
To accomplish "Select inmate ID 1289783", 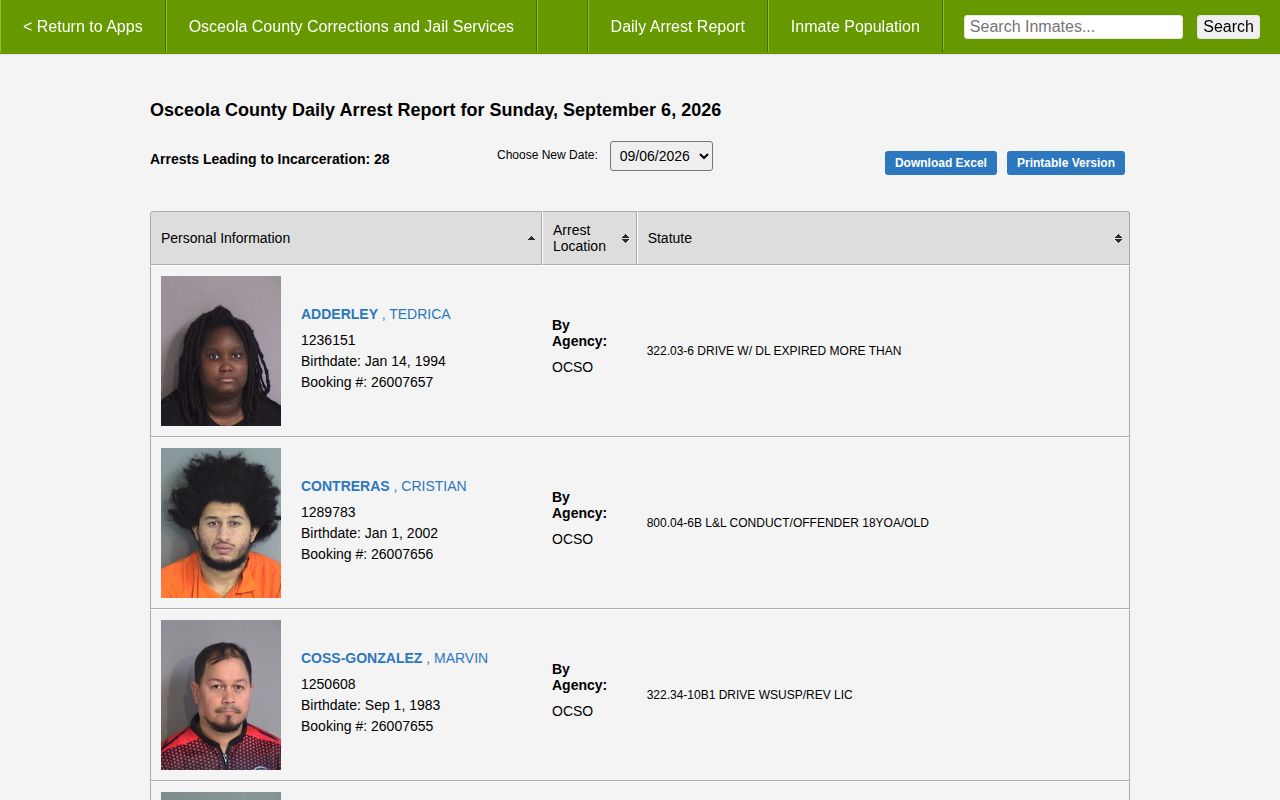I will [x=328, y=512].
